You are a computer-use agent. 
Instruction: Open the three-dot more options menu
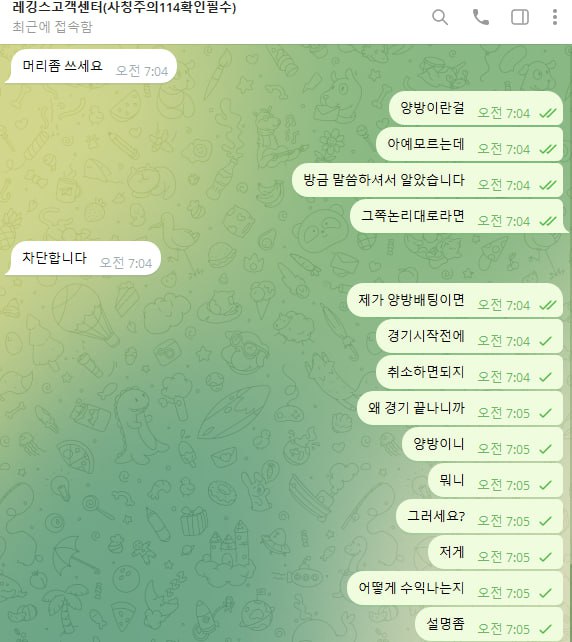(555, 18)
